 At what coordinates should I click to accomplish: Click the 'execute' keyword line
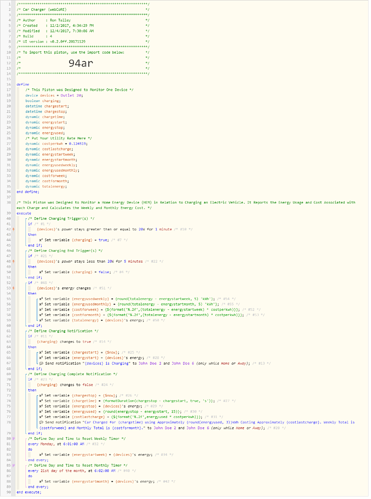pyautogui.click(x=24, y=213)
